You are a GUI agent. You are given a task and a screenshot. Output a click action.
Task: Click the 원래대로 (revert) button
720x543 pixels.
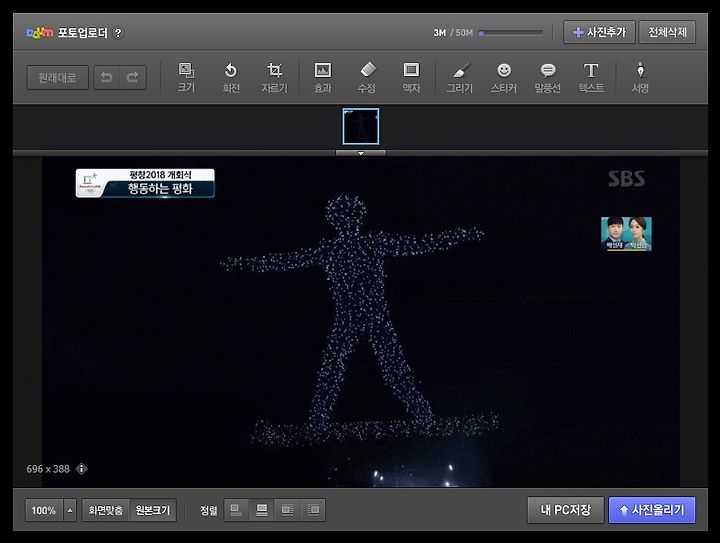(x=57, y=78)
